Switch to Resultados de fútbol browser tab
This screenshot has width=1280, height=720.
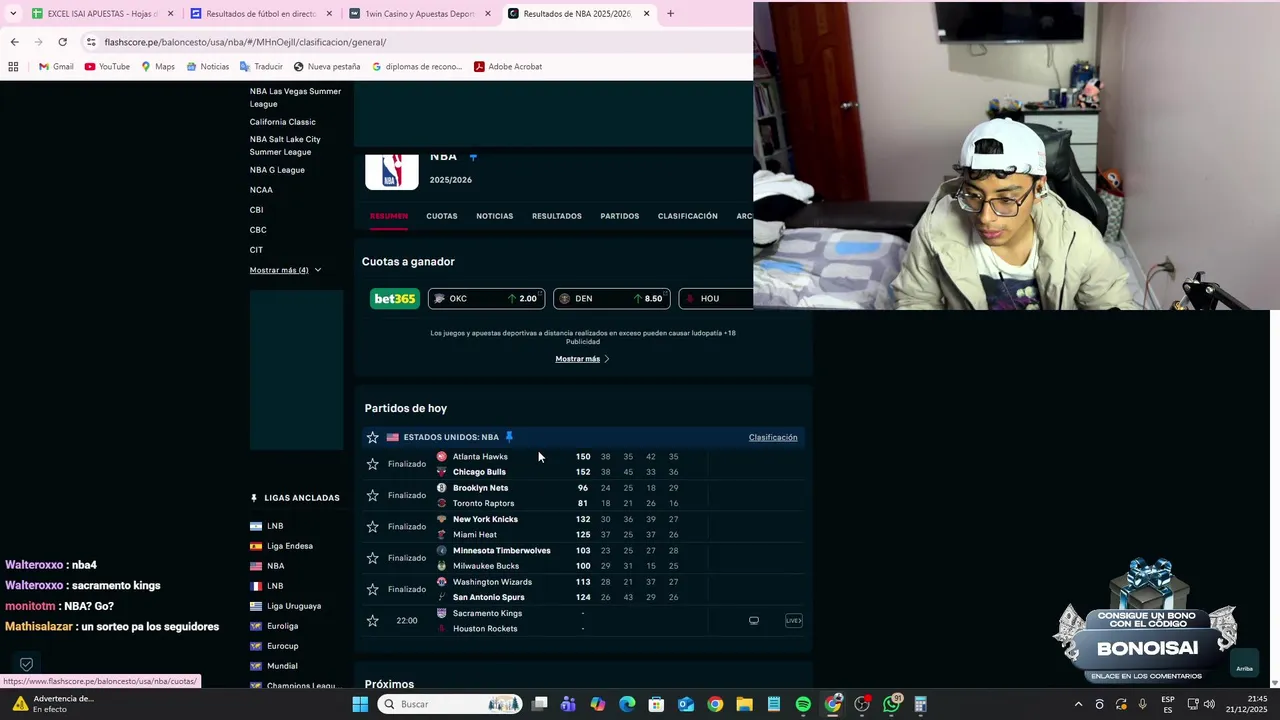[260, 14]
